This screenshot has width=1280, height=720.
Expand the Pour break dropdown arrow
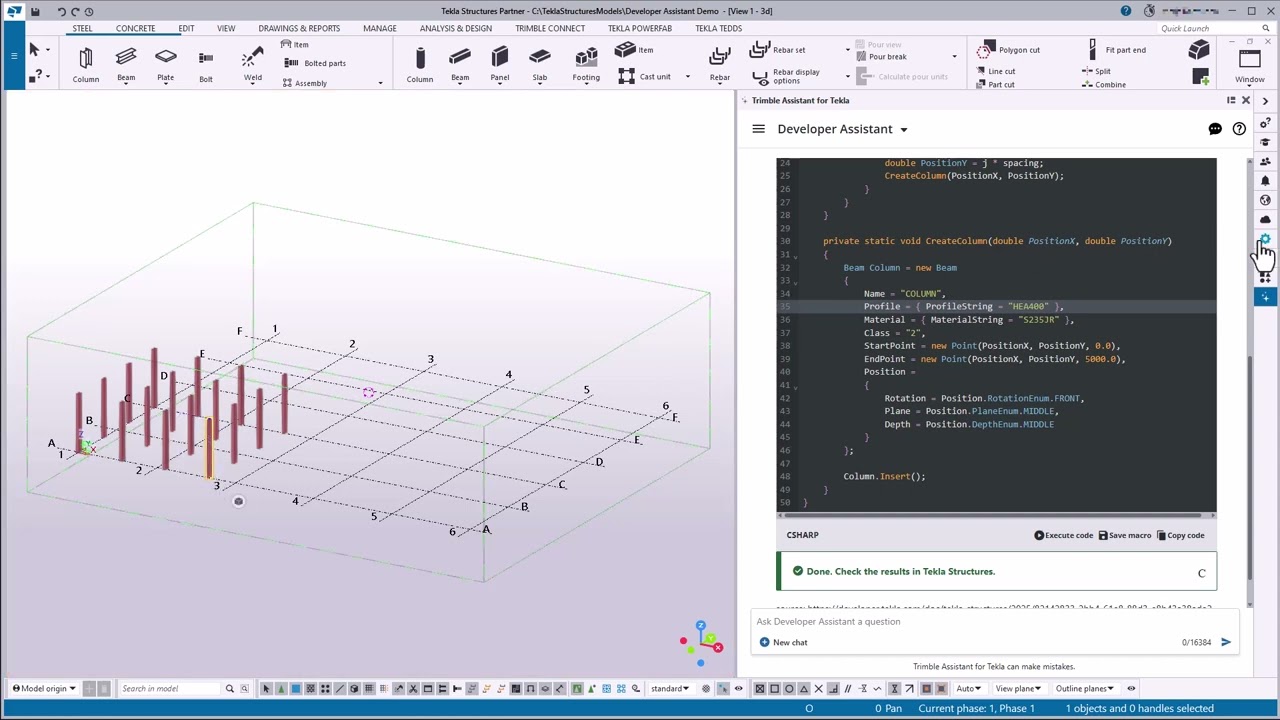[x=954, y=57]
